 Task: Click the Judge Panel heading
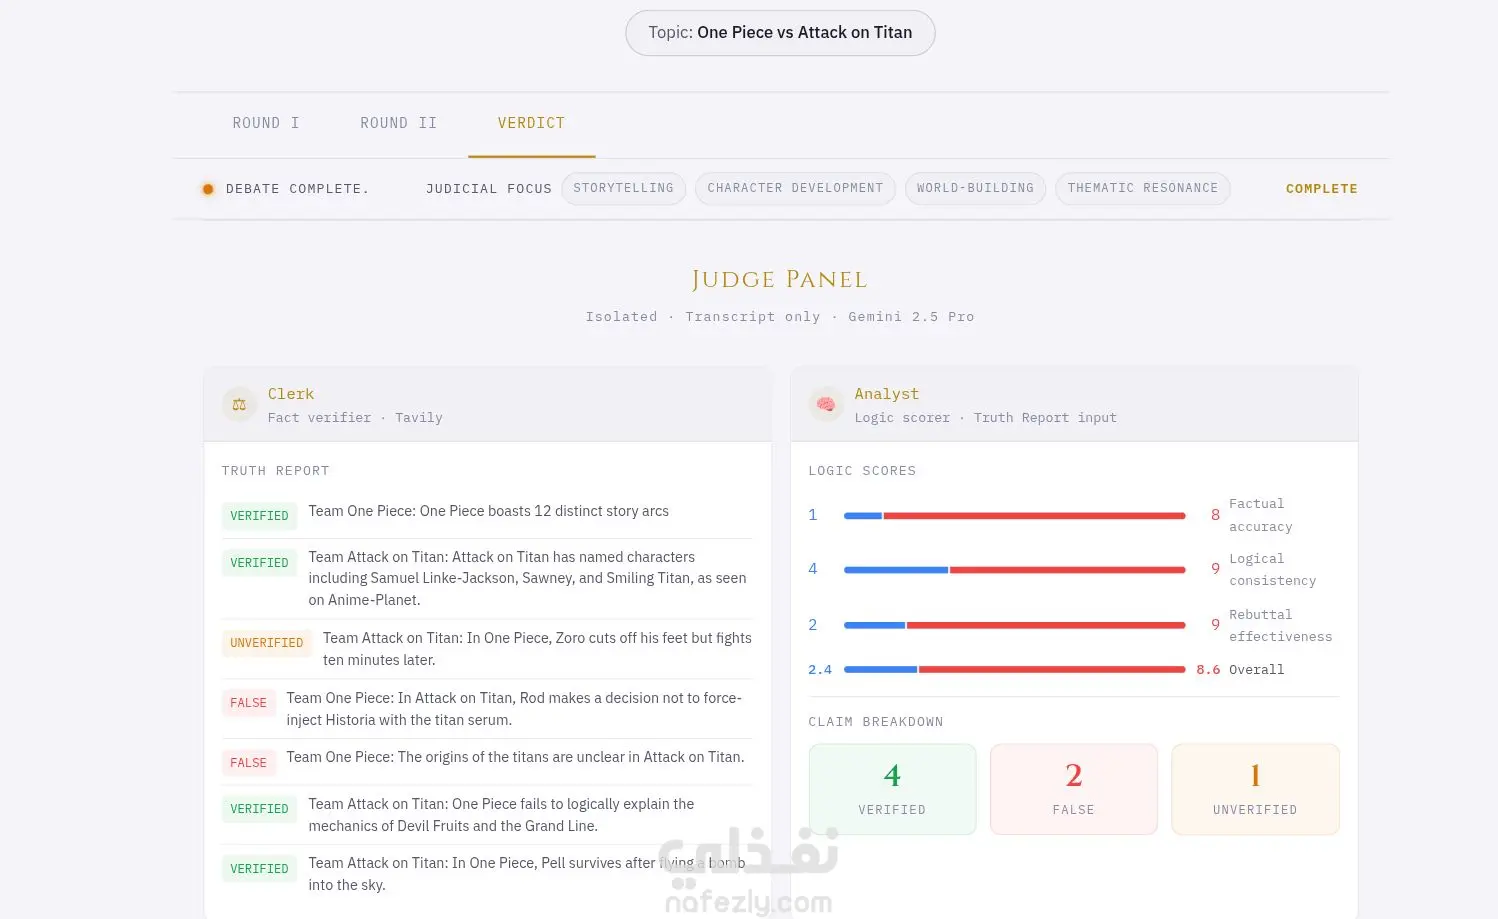[780, 280]
